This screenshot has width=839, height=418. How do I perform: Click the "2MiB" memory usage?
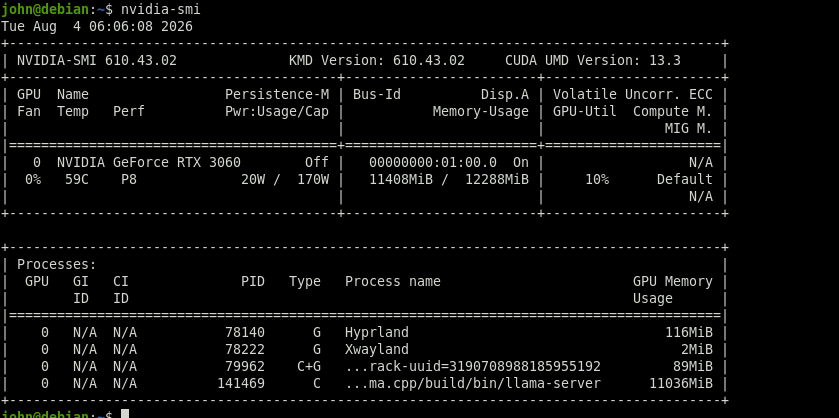click(697, 350)
